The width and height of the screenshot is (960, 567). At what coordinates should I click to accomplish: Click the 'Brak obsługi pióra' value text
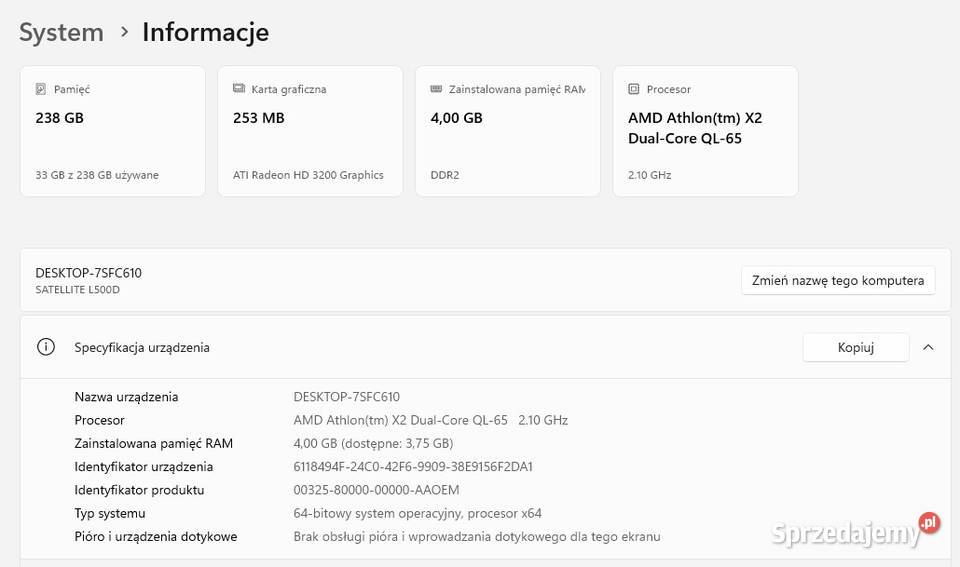click(x=476, y=536)
